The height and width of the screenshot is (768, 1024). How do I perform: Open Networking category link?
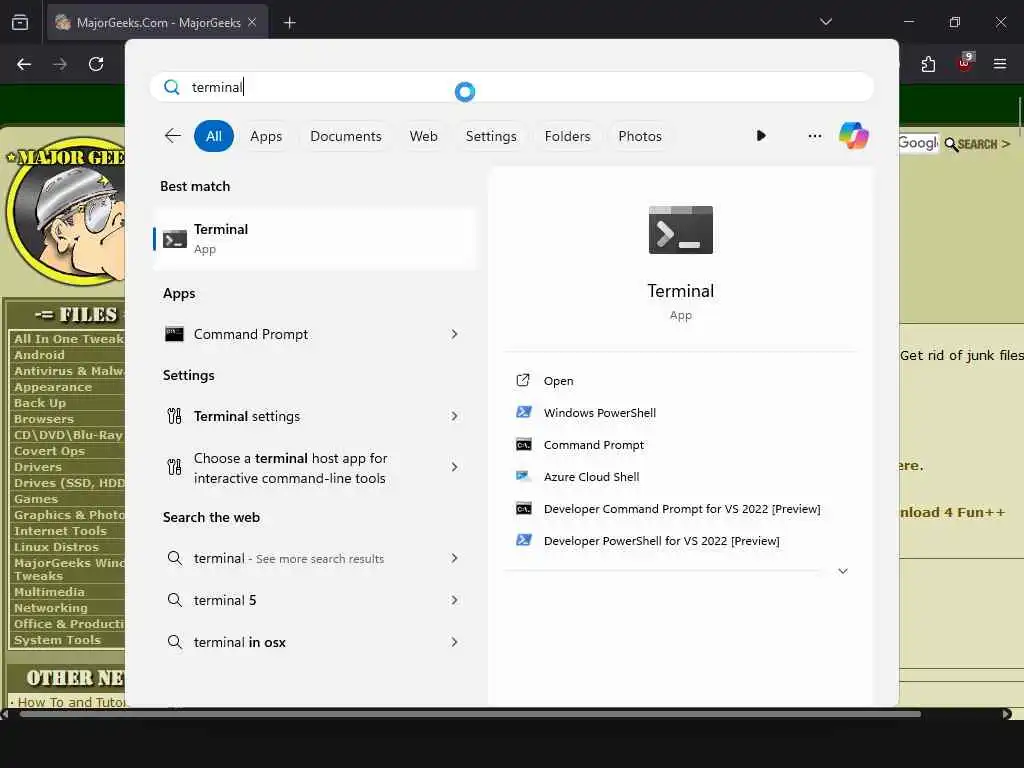tap(50, 608)
